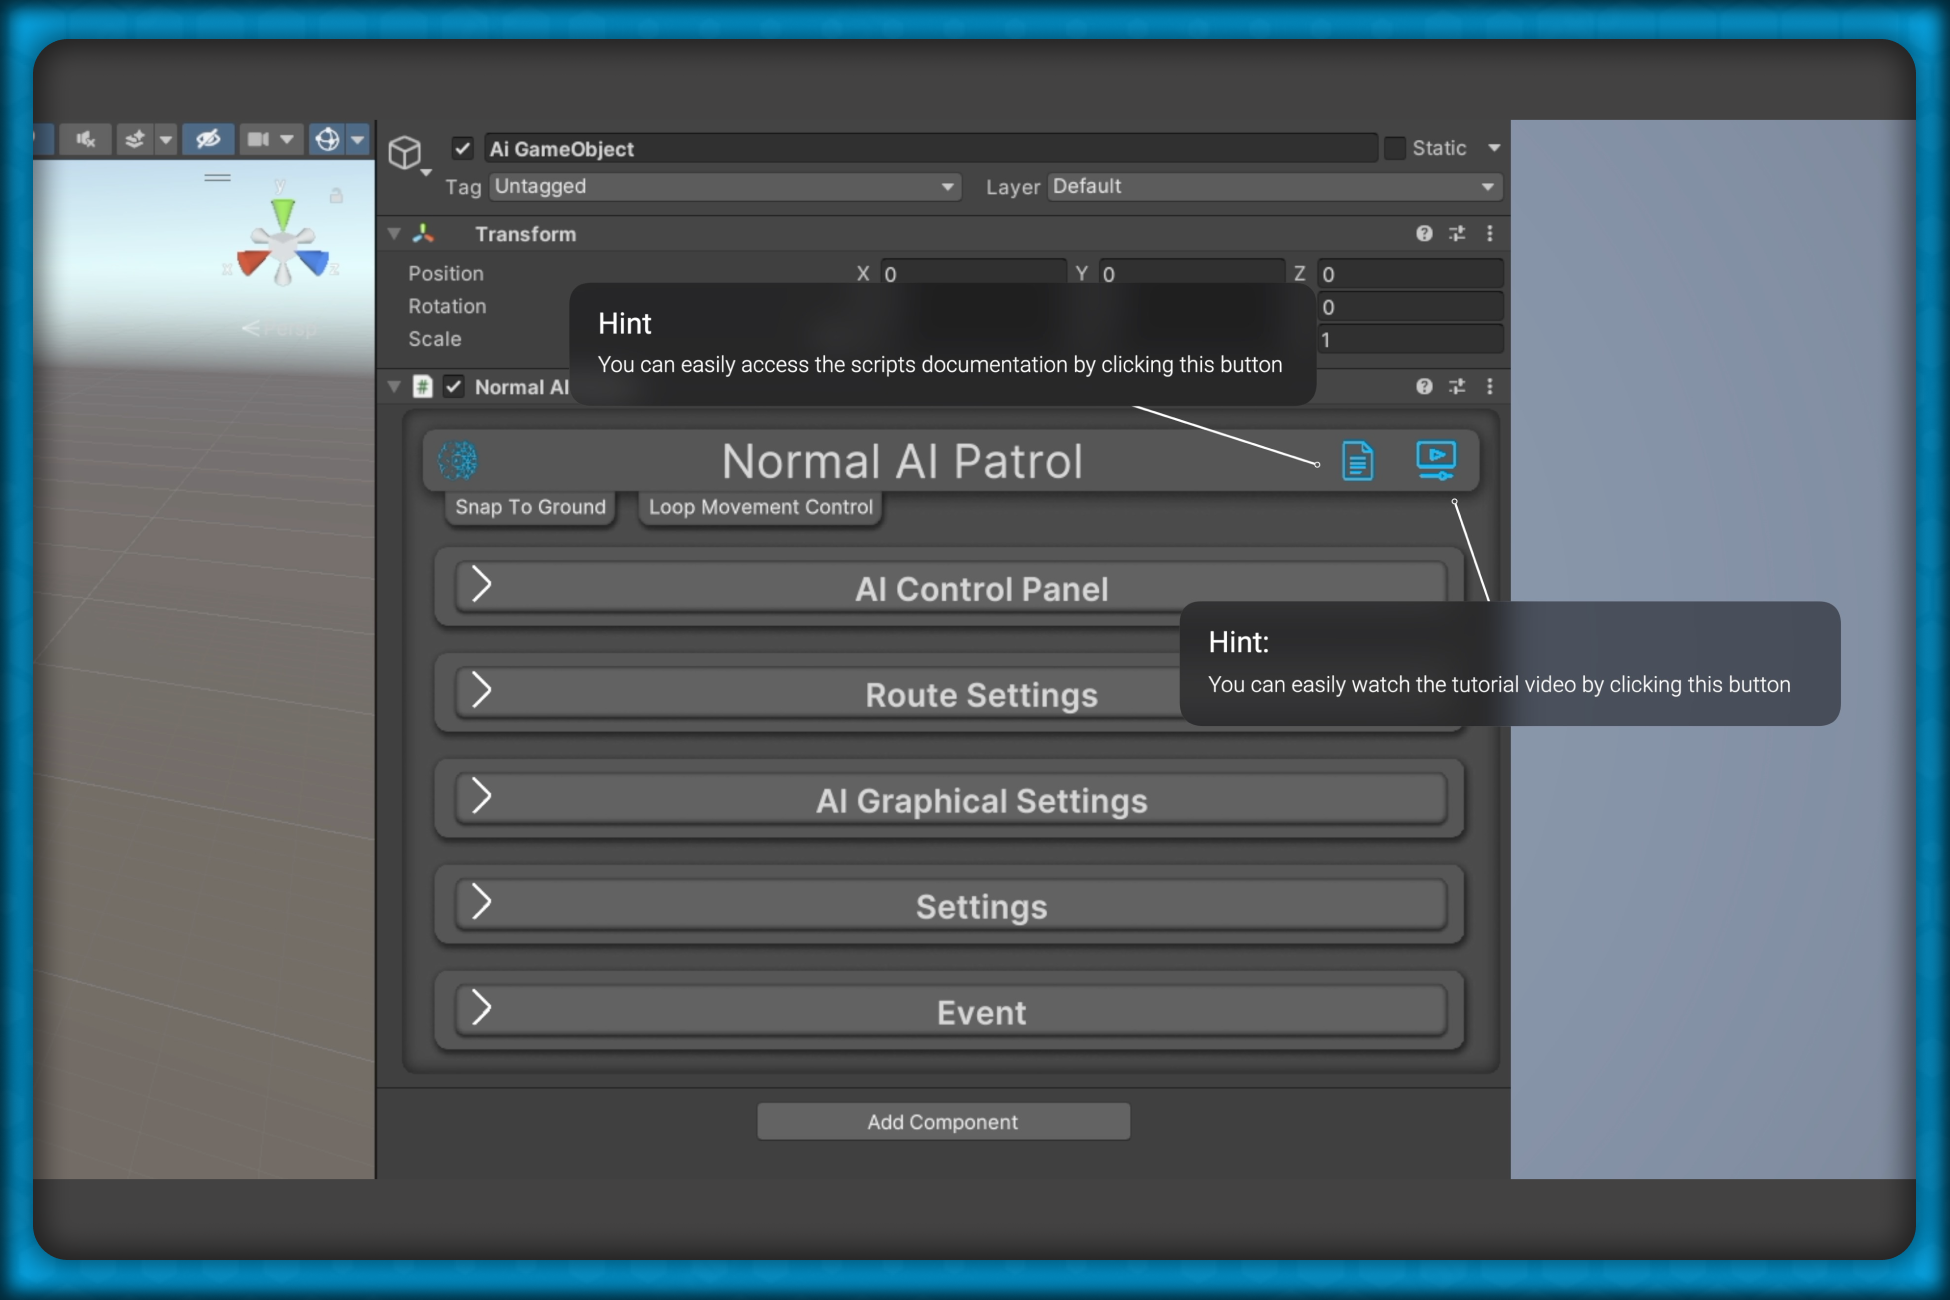This screenshot has height=1300, width=1950.
Task: Toggle scene audio mute icon
Action: tap(86, 139)
